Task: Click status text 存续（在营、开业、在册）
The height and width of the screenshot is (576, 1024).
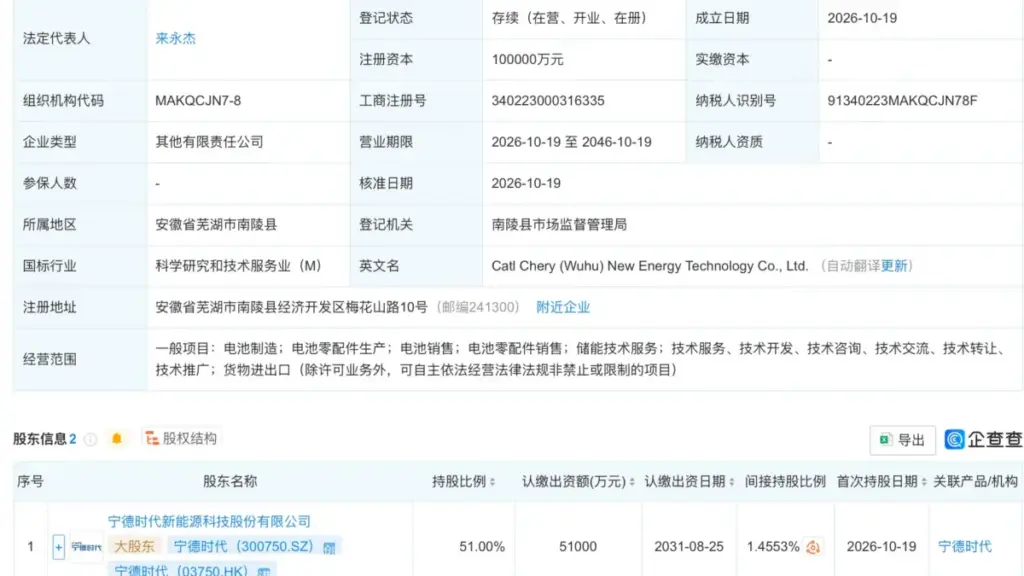Action: pyautogui.click(x=569, y=18)
